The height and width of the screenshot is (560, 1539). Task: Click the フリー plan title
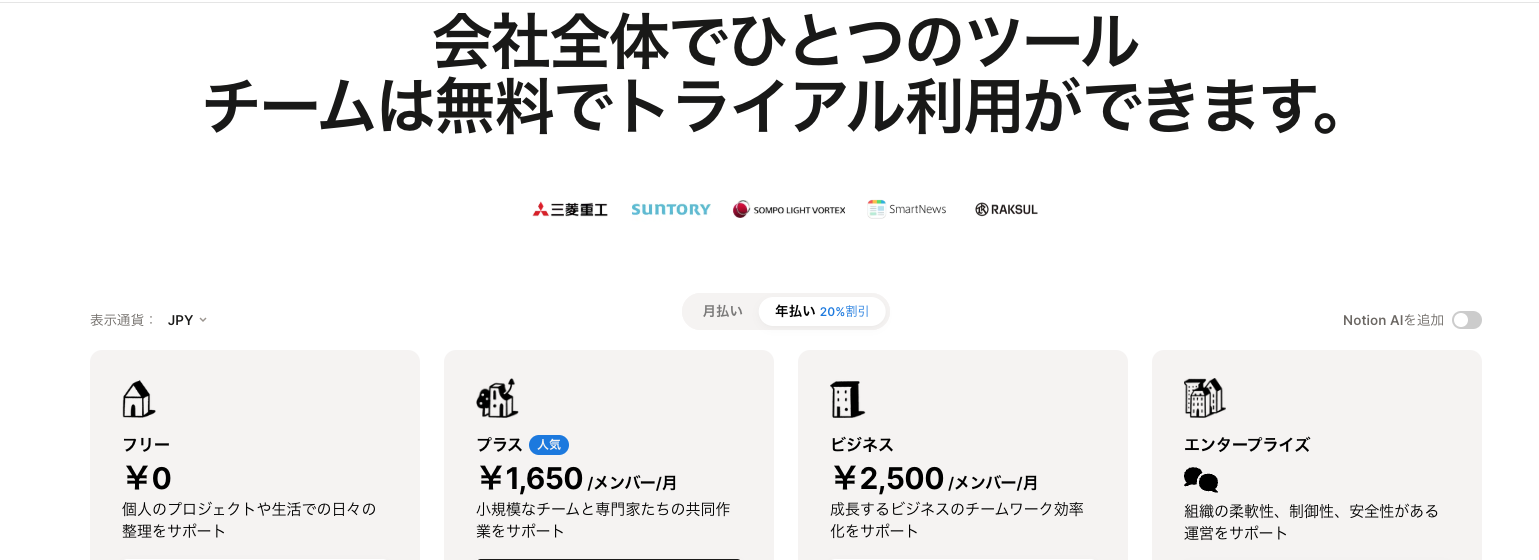[146, 445]
